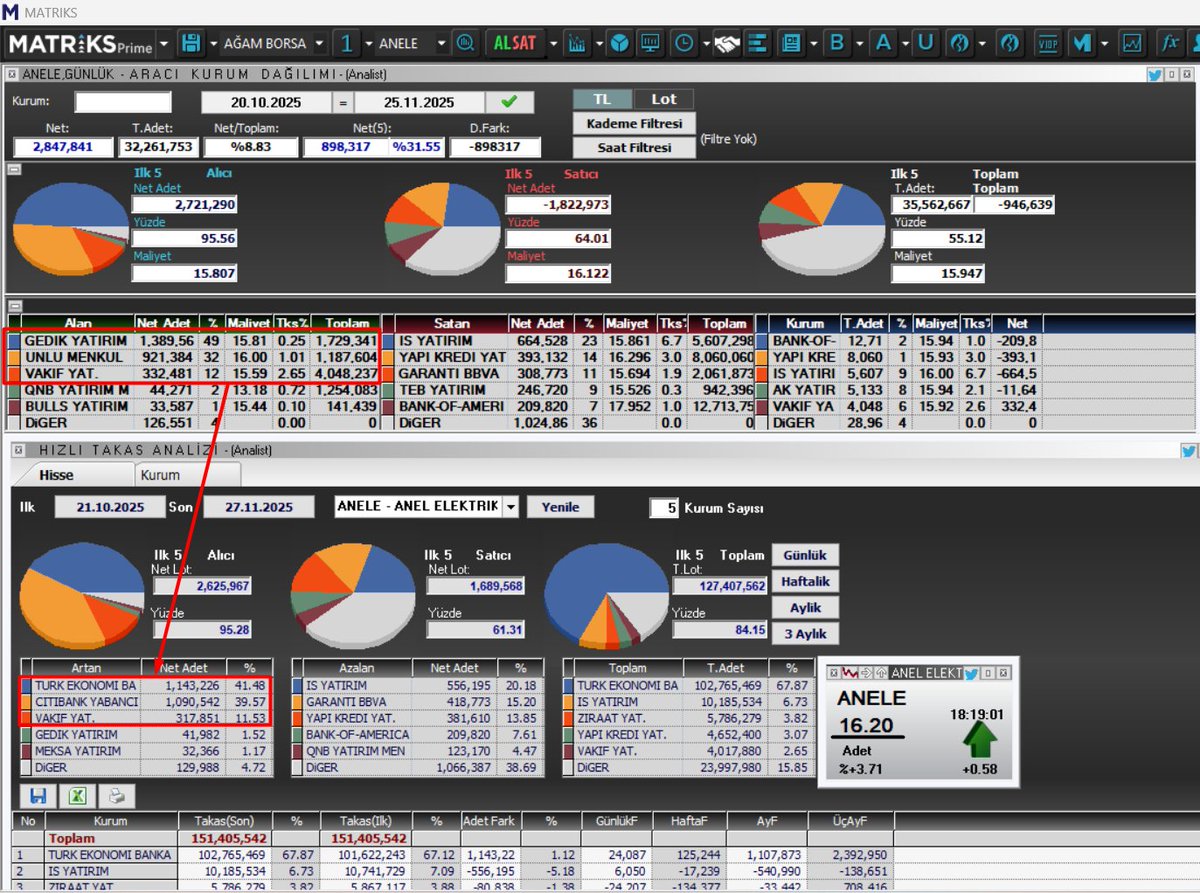
Task: Click the VIOP toolbar icon
Action: [1049, 43]
